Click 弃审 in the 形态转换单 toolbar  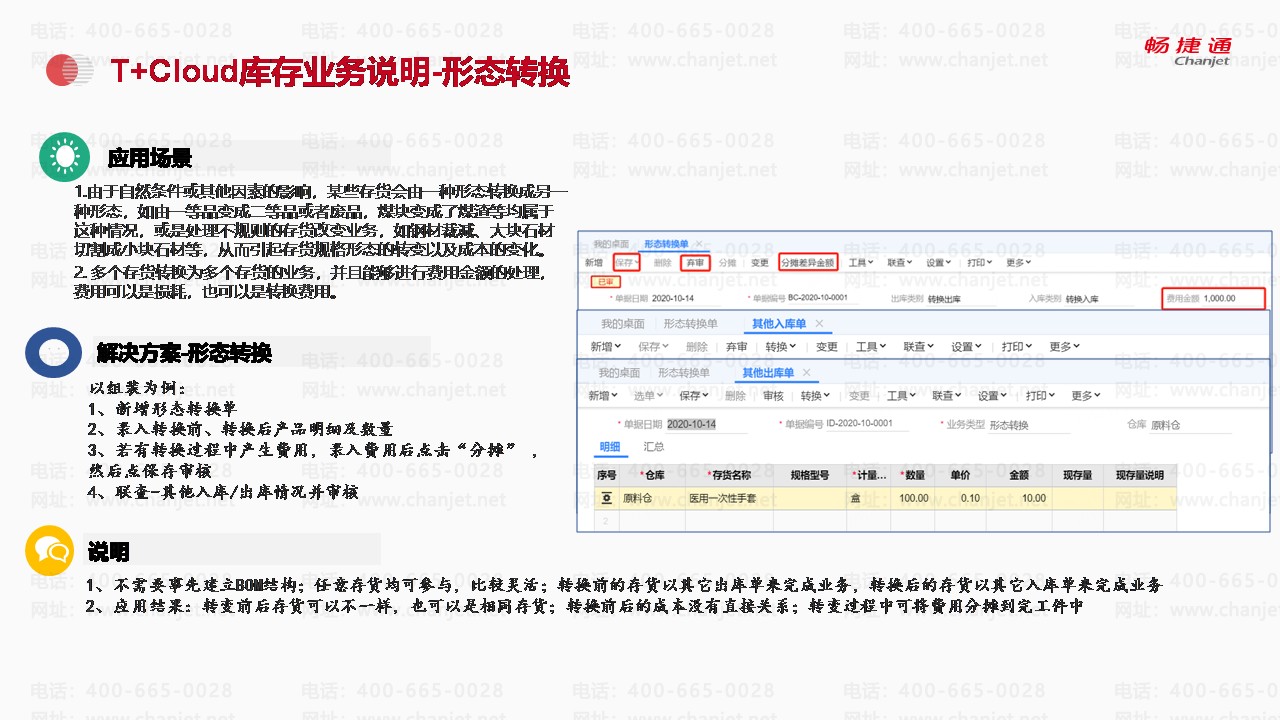695,263
